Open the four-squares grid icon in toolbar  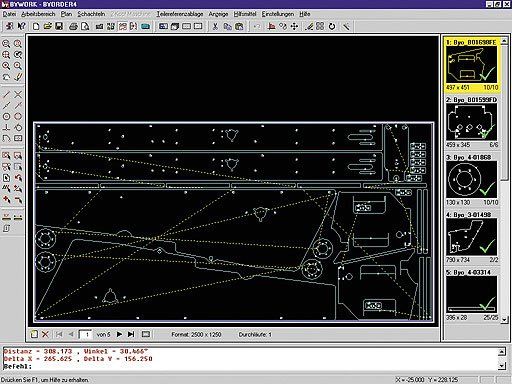click(x=320, y=26)
